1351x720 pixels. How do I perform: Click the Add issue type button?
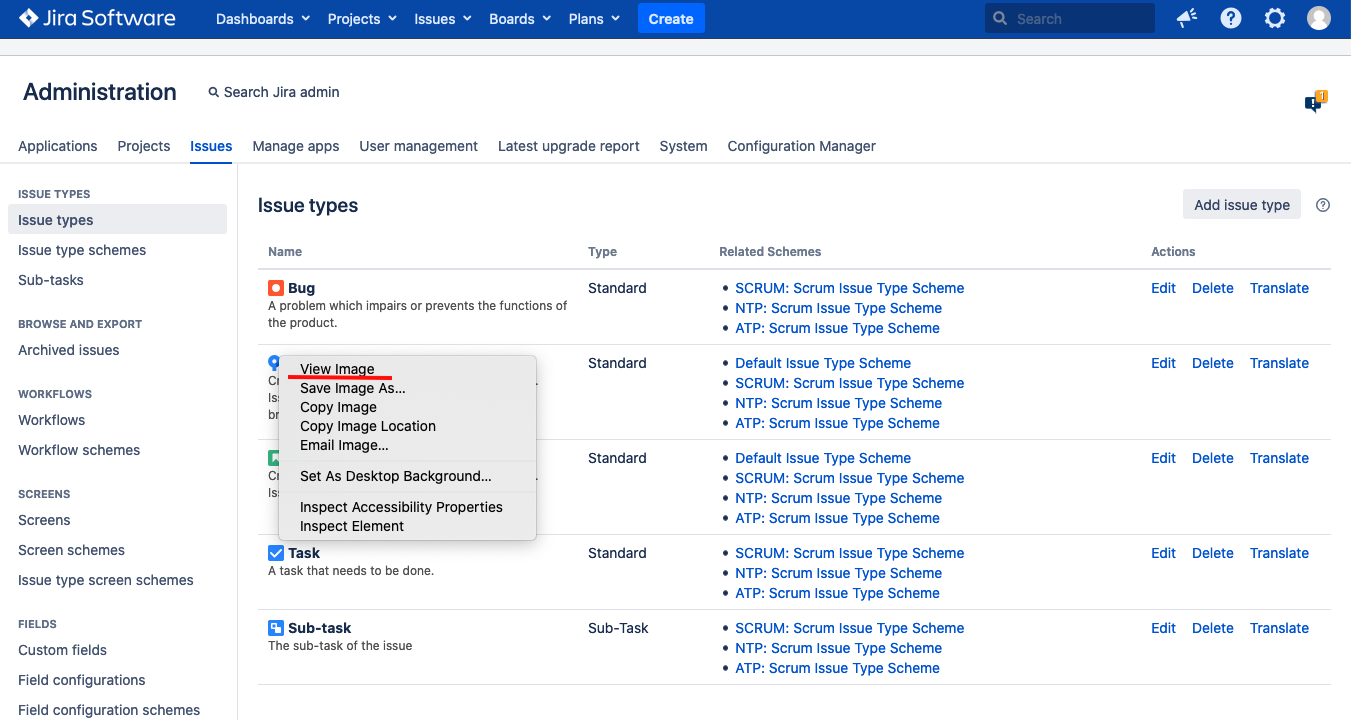1242,205
